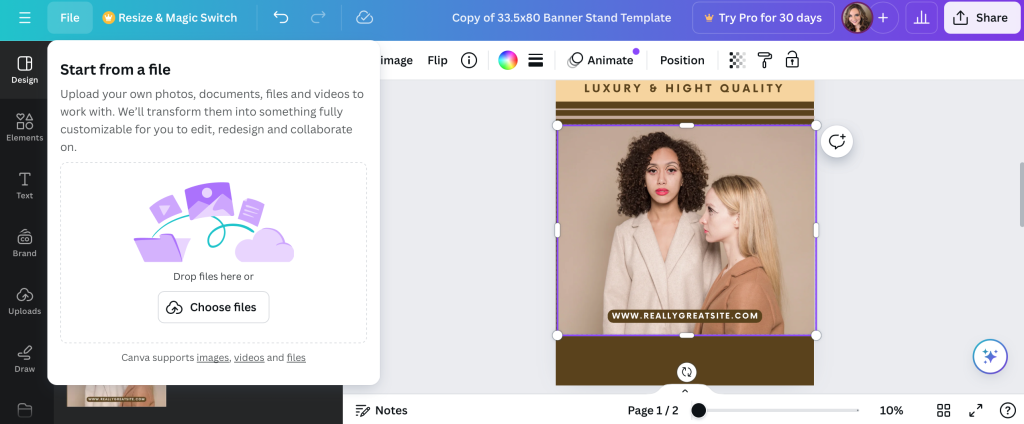The image size is (1024, 424).
Task: Click the top-left image resize handle
Action: [x=557, y=125]
